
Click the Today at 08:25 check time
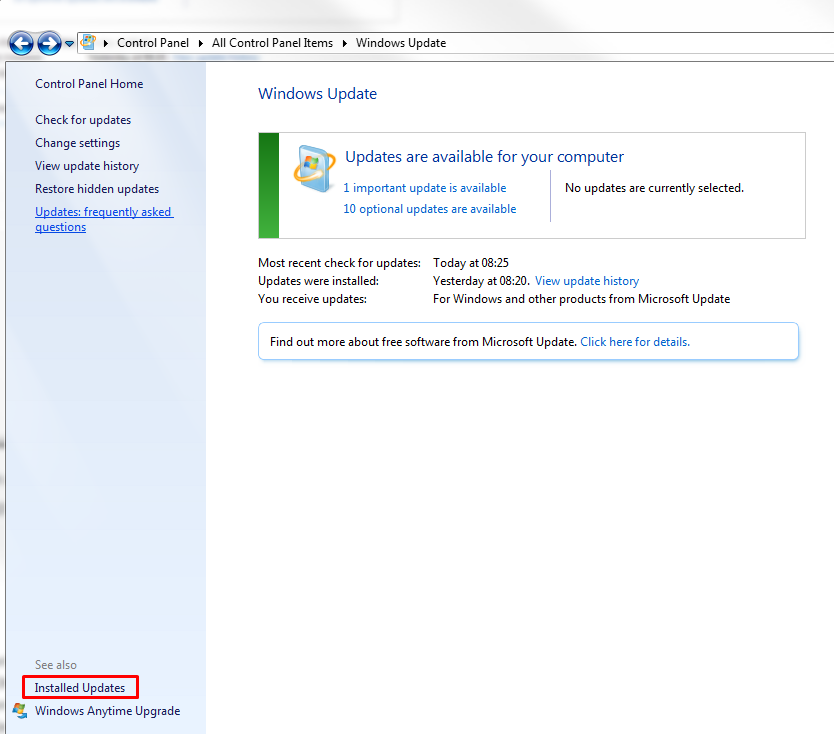[x=471, y=263]
